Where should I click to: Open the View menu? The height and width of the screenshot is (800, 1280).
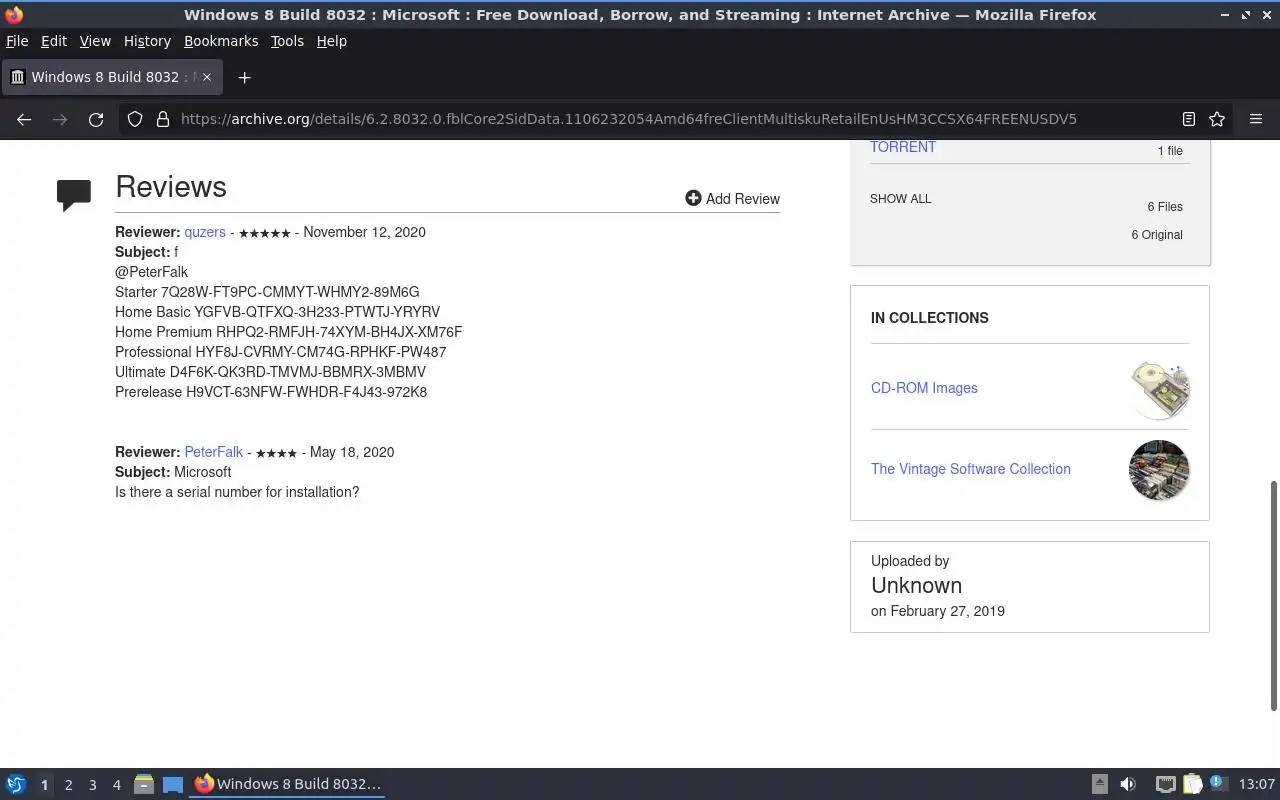pos(95,41)
